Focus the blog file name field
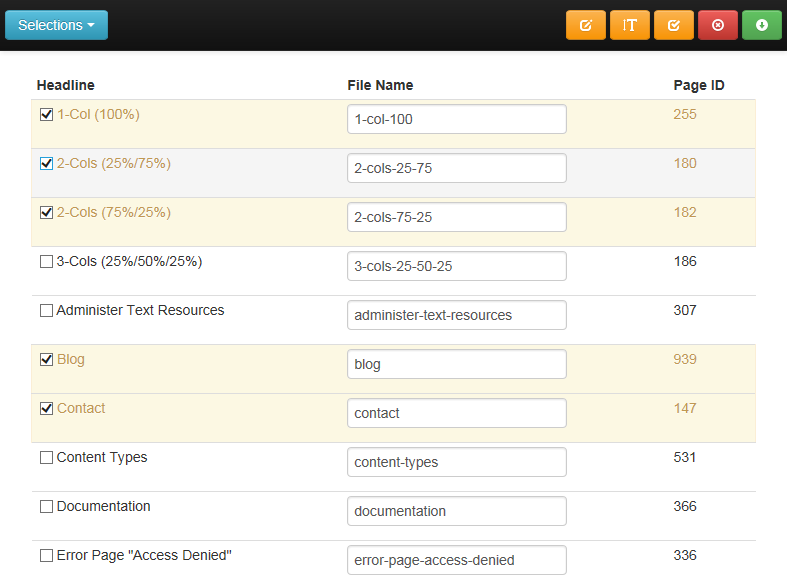This screenshot has width=787, height=585. [457, 364]
